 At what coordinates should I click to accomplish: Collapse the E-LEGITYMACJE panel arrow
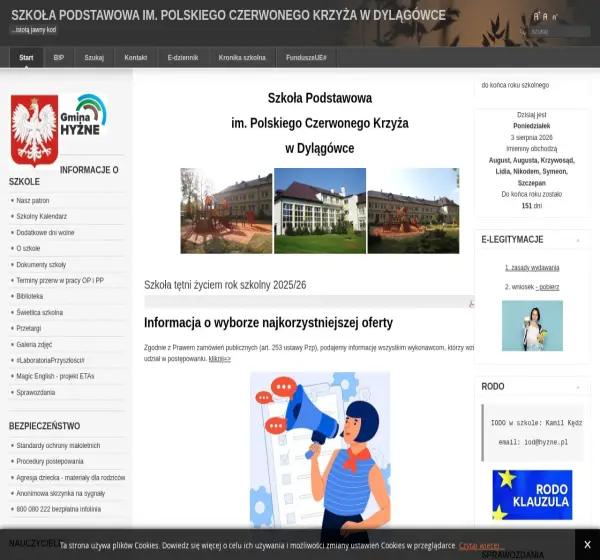coord(578,240)
